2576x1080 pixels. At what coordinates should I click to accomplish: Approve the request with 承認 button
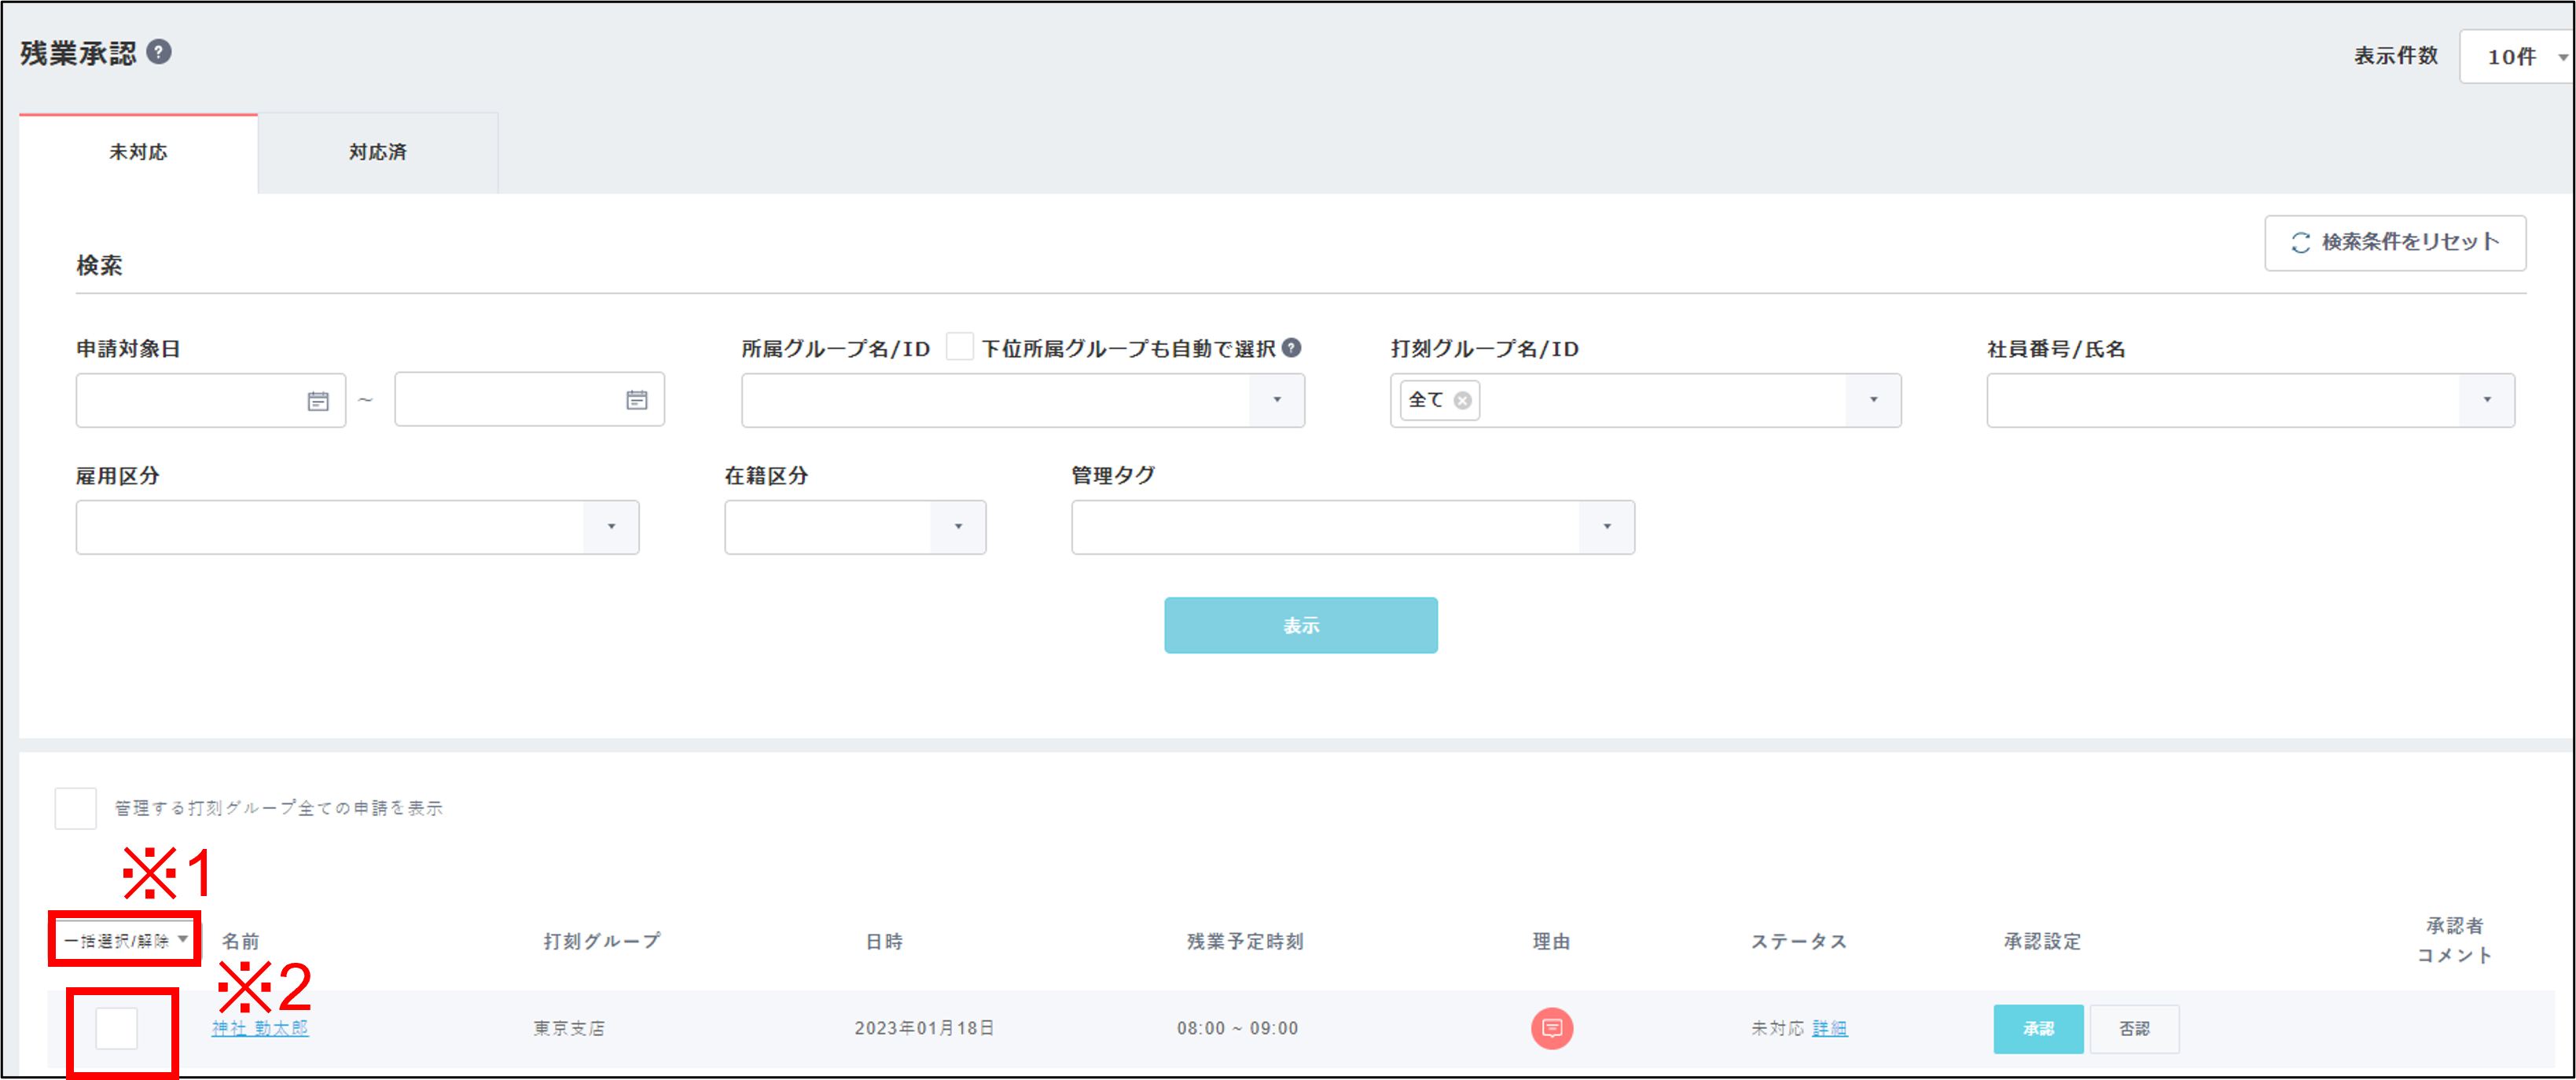click(2037, 1028)
